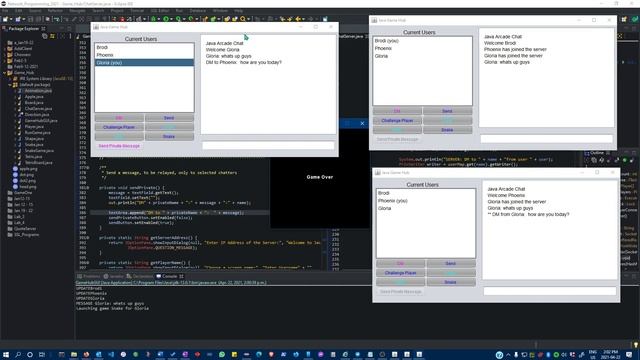Open the Refactor menu
The width and height of the screenshot is (640, 360).
point(55,11)
